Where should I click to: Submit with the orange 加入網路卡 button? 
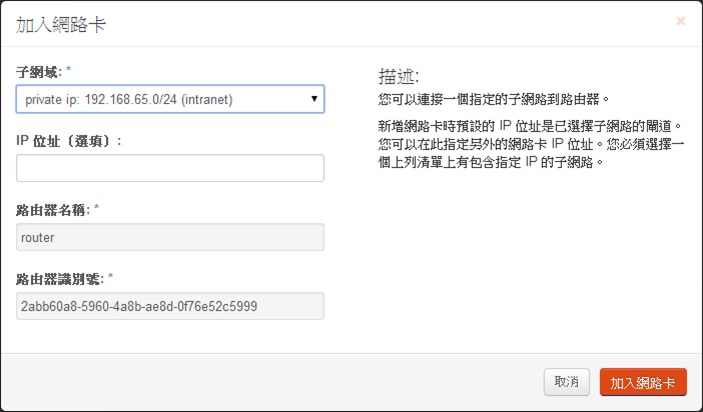643,383
